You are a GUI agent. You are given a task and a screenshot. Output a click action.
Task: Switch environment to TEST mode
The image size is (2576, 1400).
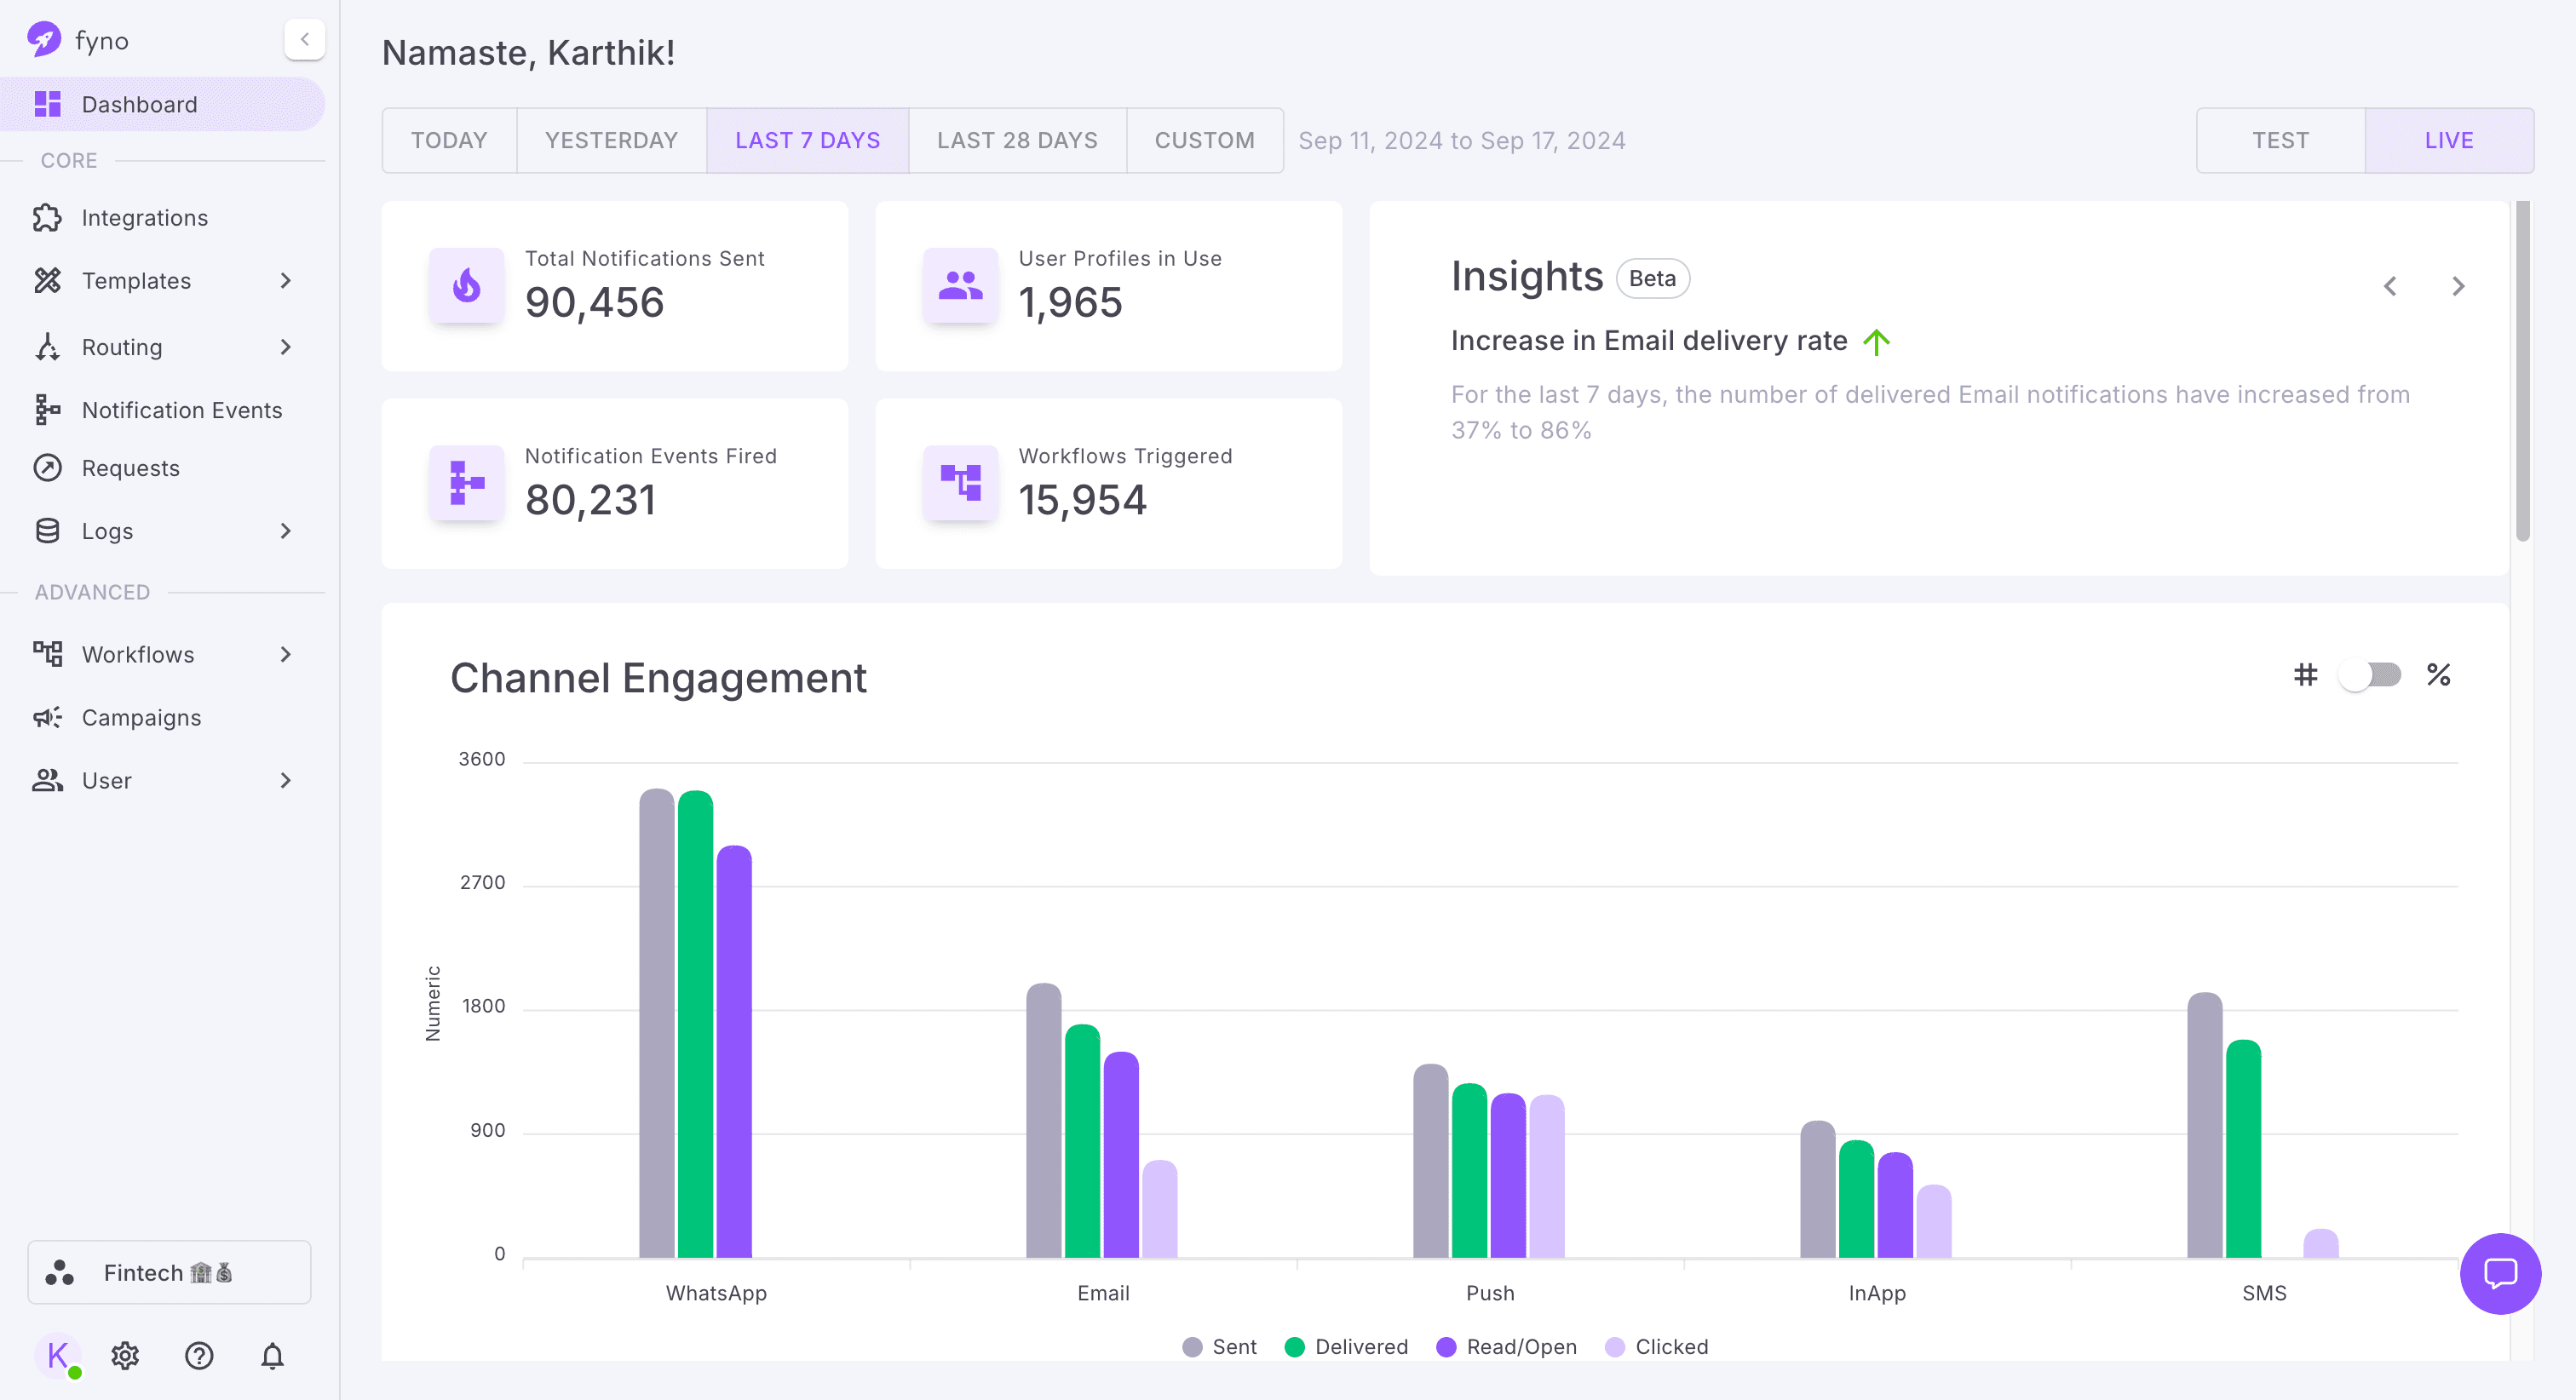[2280, 141]
